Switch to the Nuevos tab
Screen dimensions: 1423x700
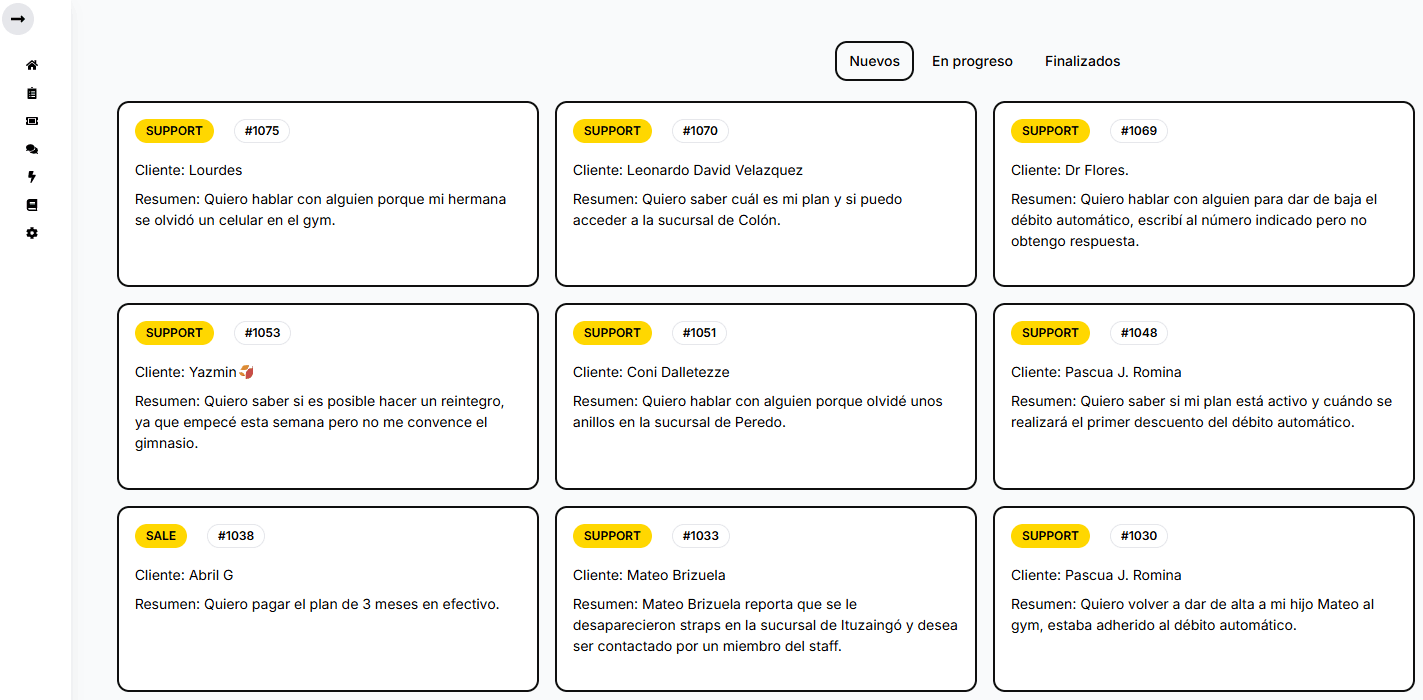pos(874,61)
